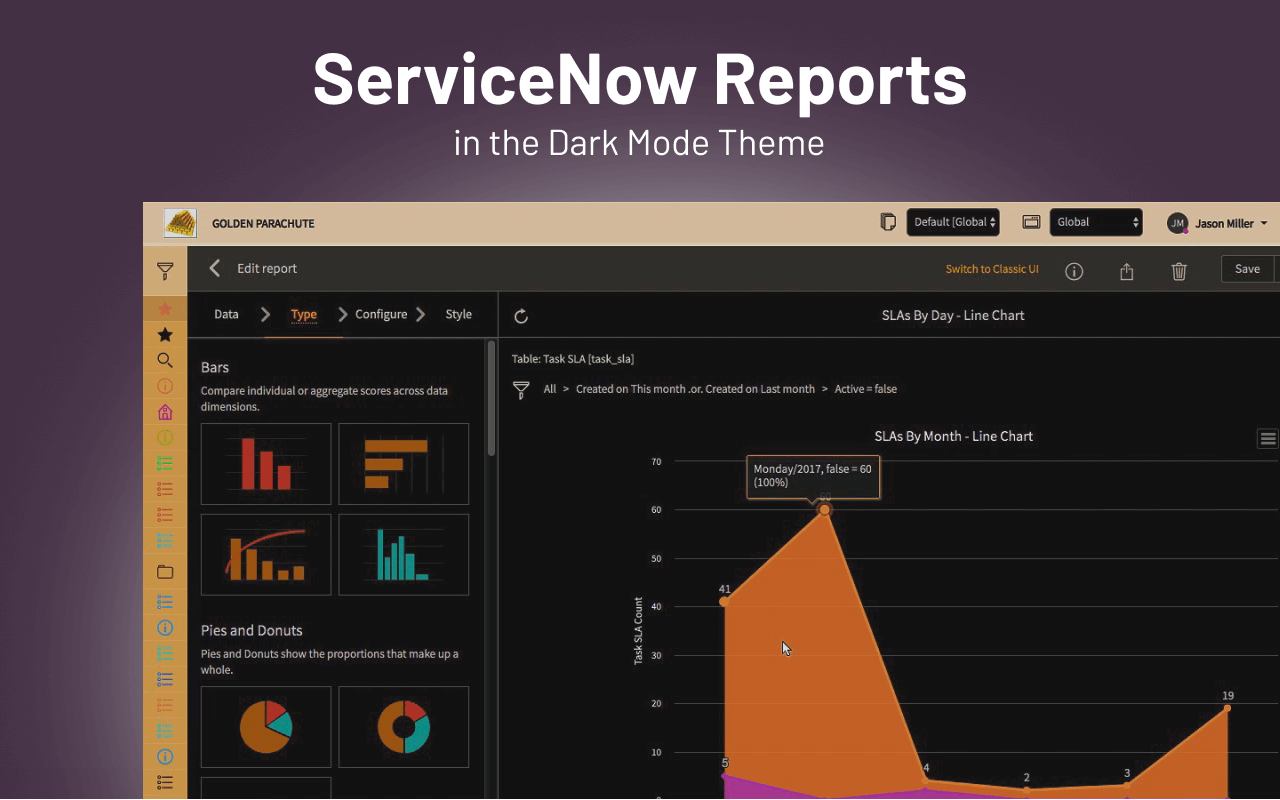Choose the red vertical bar chart thumbnail
This screenshot has width=1280, height=800.
[x=266, y=464]
